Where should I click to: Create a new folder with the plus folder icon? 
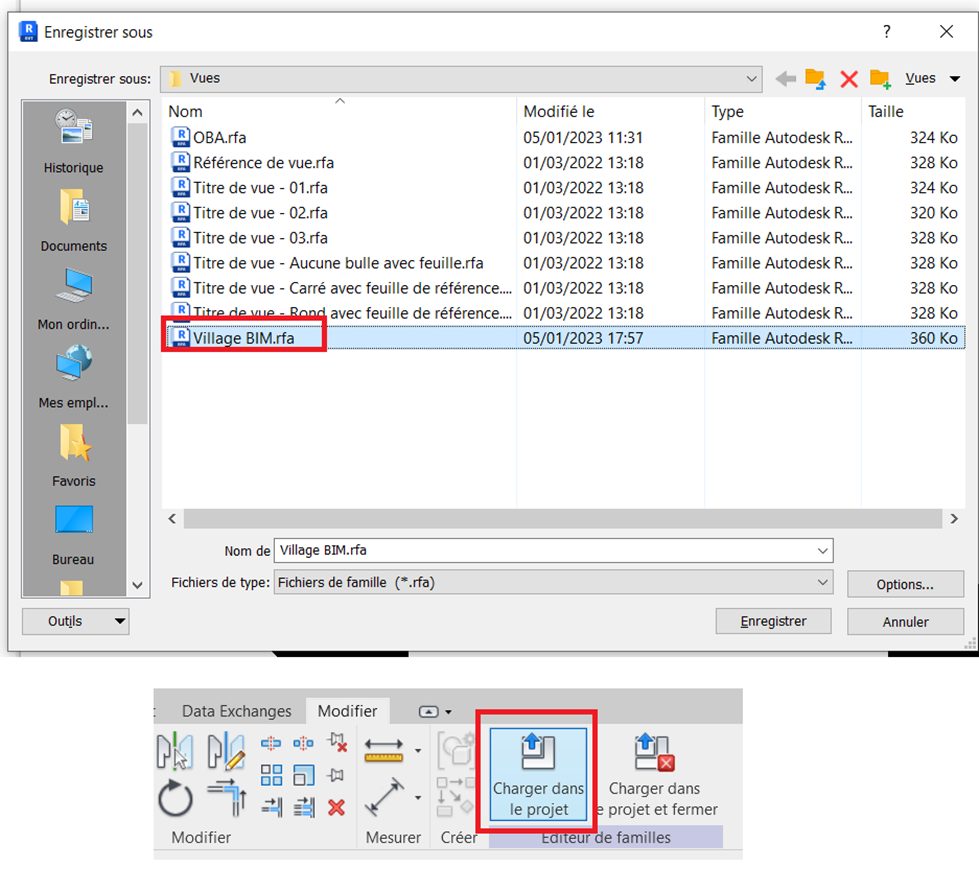tap(880, 79)
